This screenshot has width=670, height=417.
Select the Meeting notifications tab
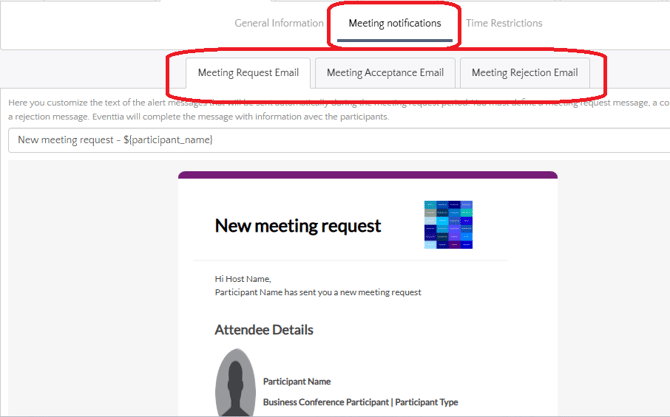(395, 23)
